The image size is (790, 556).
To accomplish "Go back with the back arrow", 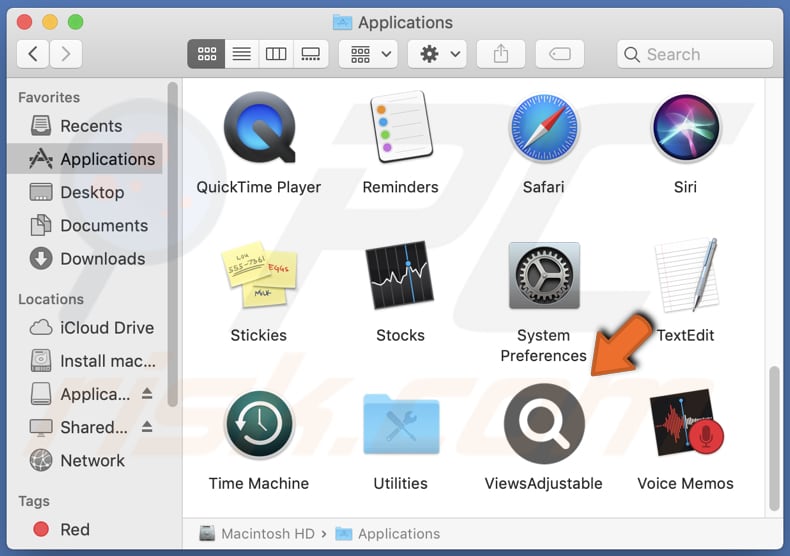I will (33, 54).
